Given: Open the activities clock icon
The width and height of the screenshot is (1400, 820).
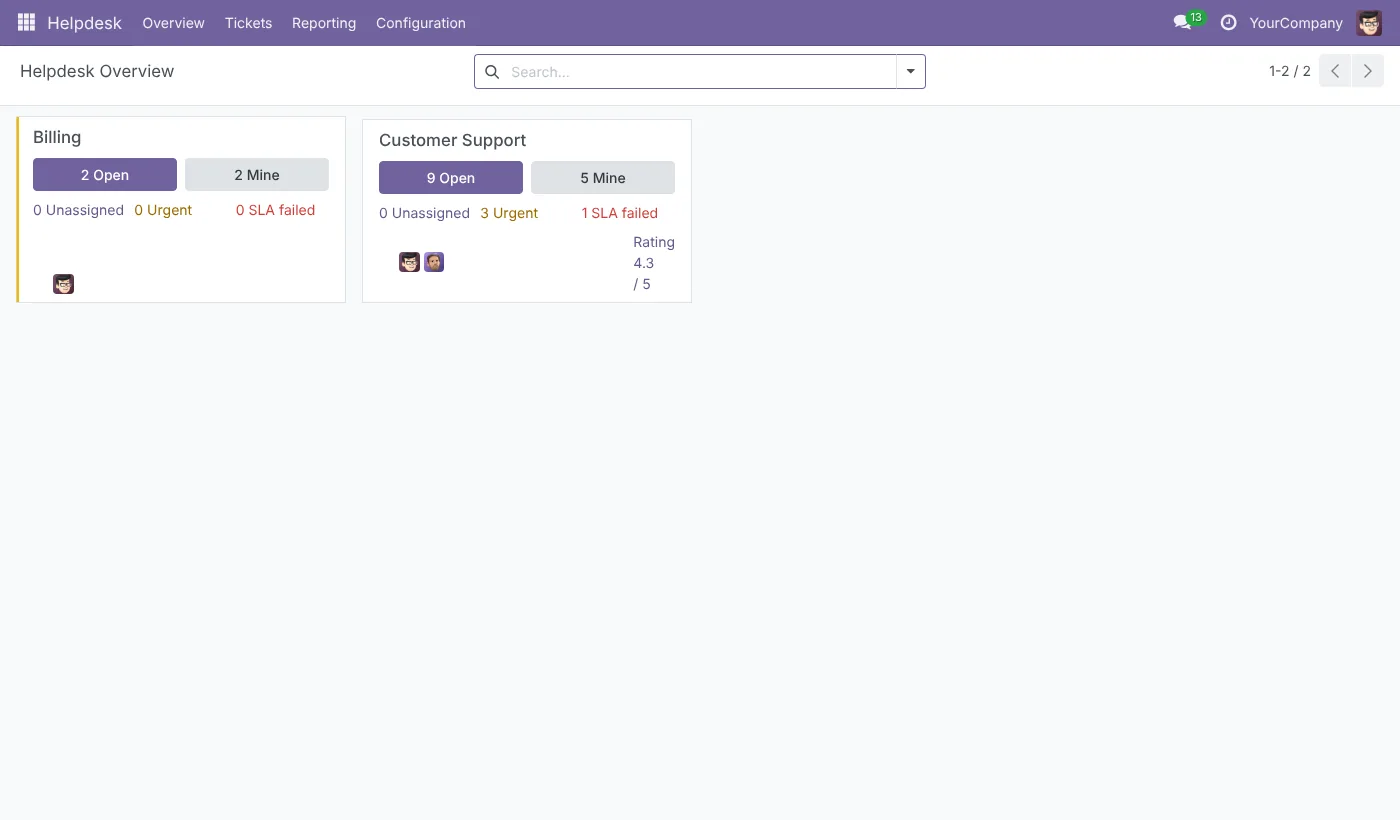Looking at the screenshot, I should pyautogui.click(x=1229, y=22).
